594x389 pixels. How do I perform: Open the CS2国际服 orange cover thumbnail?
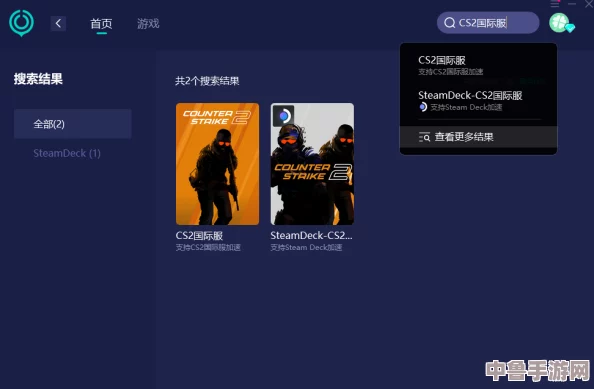[217, 164]
